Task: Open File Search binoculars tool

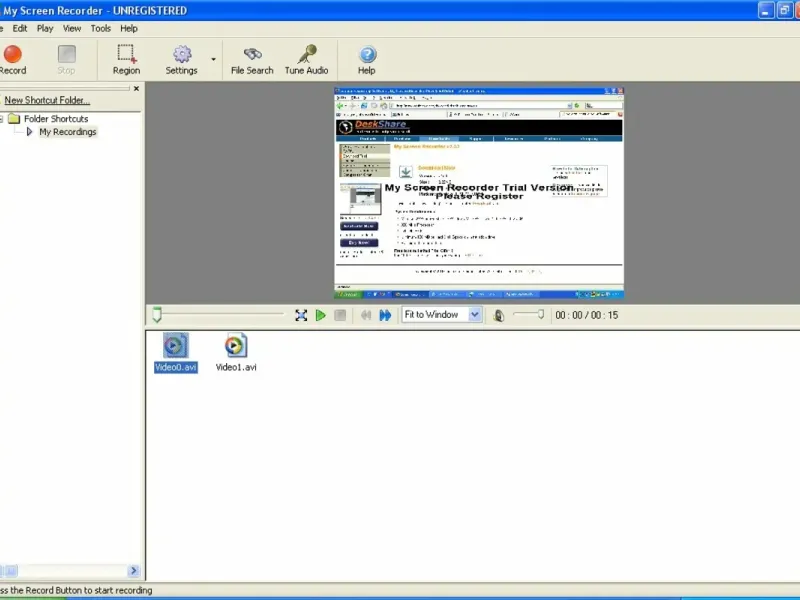Action: coord(252,60)
